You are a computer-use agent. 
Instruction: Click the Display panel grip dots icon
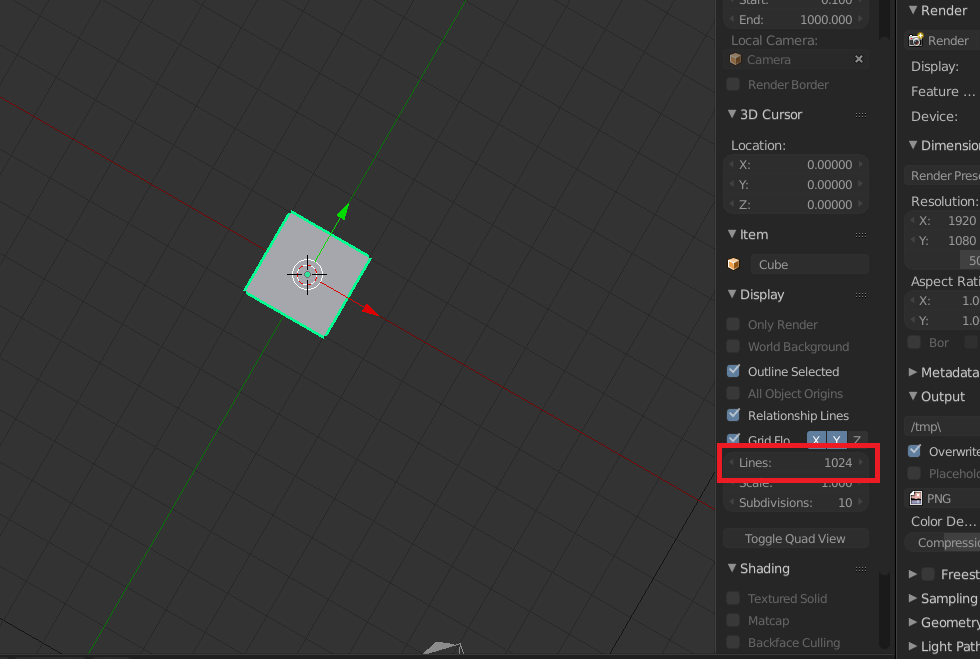tap(862, 294)
